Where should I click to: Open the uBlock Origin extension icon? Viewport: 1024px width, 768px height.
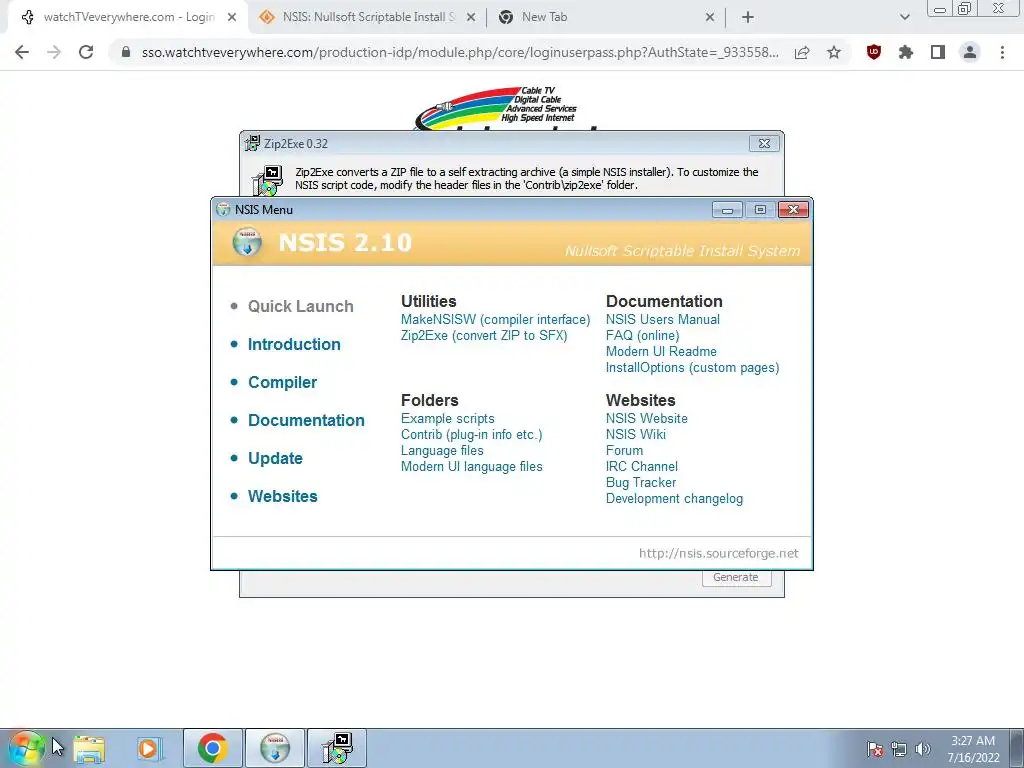point(874,52)
